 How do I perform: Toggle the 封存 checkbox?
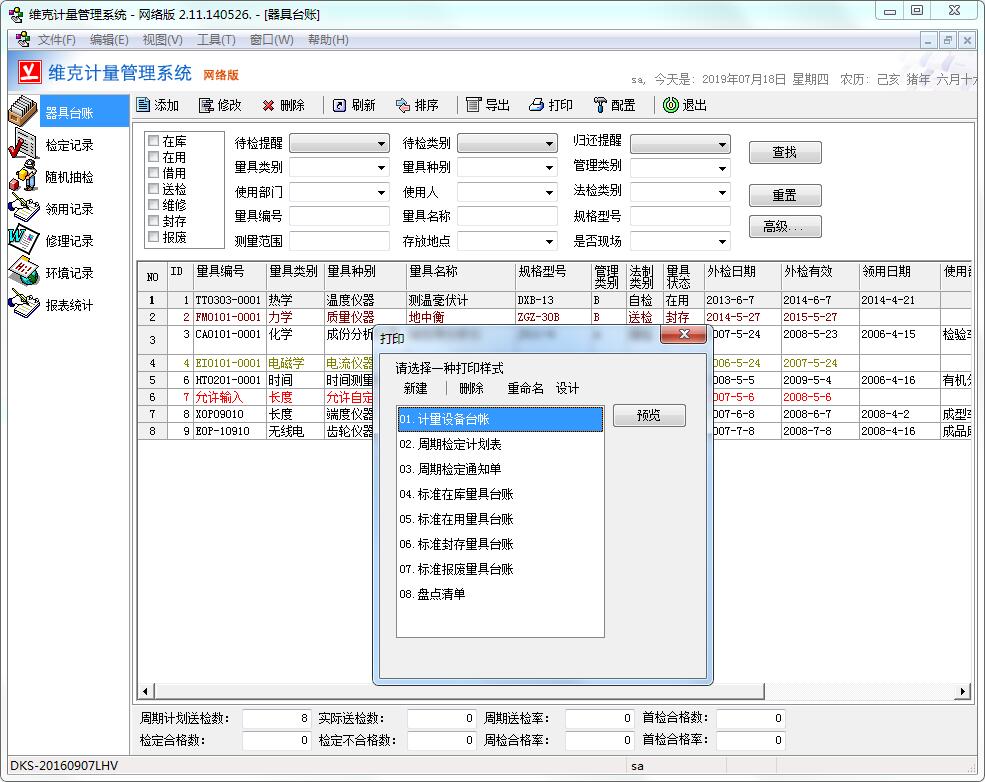(x=153, y=220)
